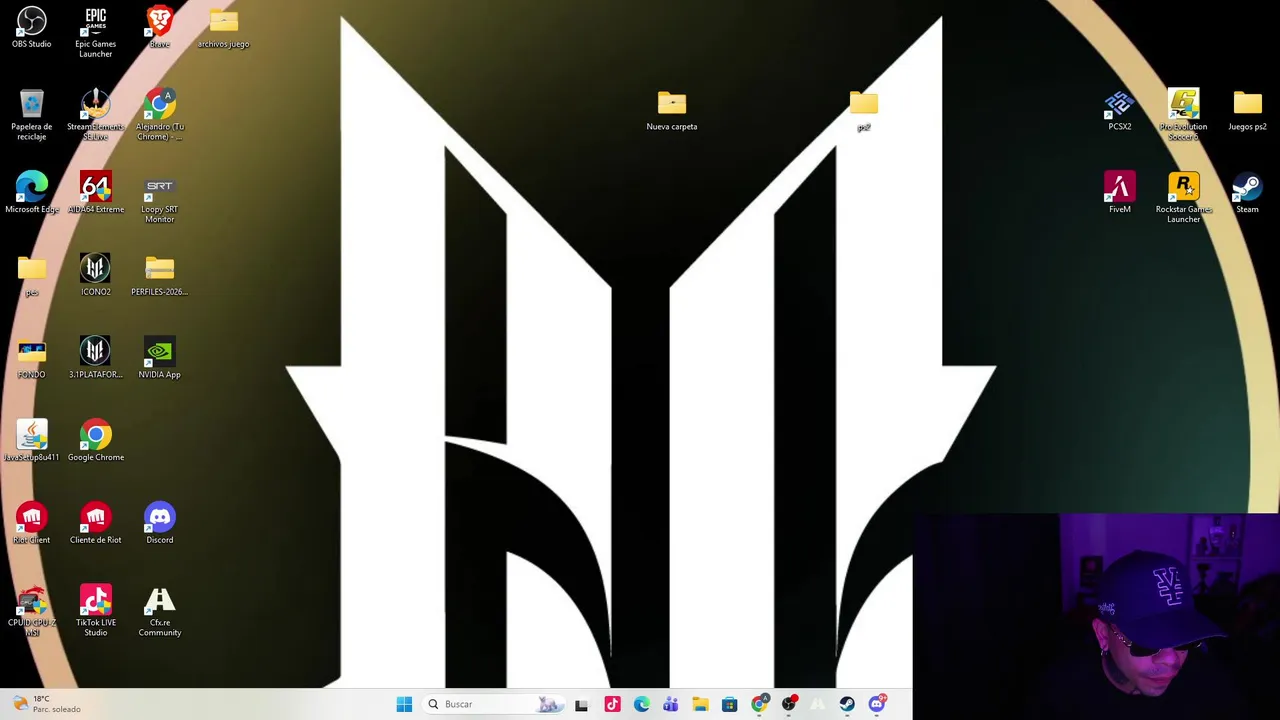Launch the Cliente de Riot shortcut
1280x720 pixels.
95,524
